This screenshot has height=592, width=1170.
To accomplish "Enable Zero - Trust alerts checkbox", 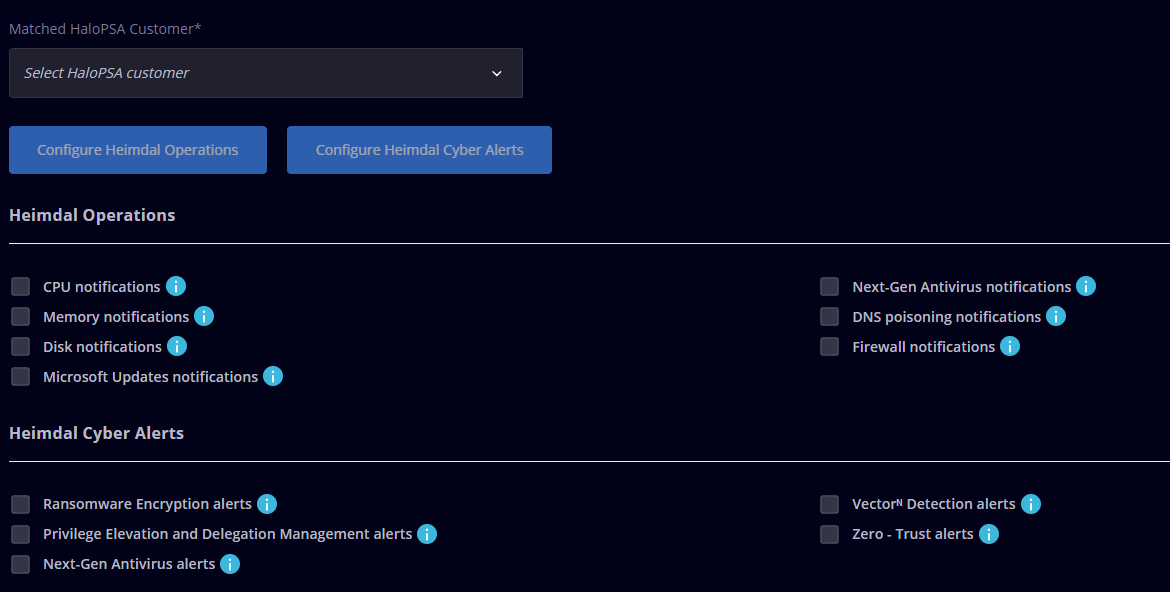I will (x=830, y=535).
